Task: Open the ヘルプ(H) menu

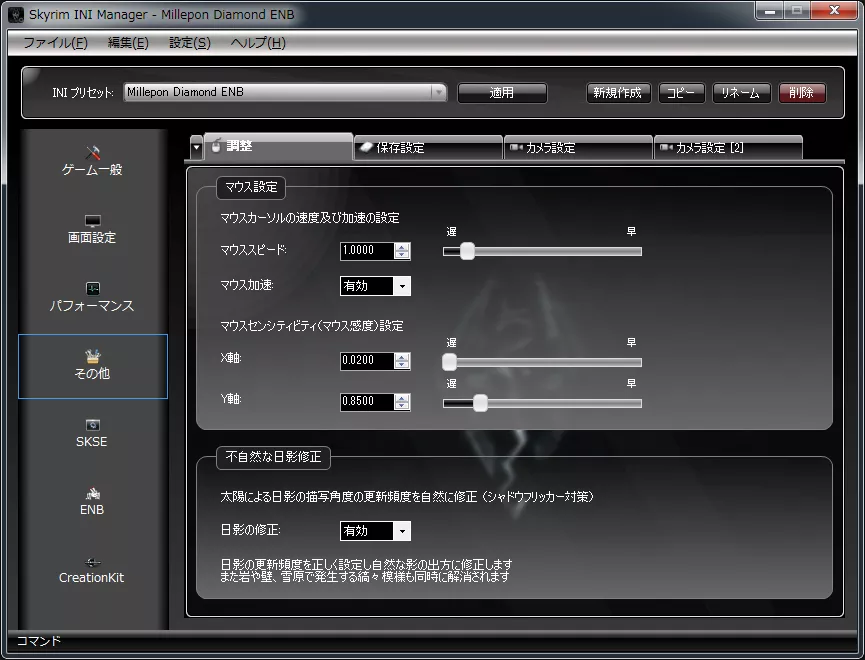Action: pos(258,43)
